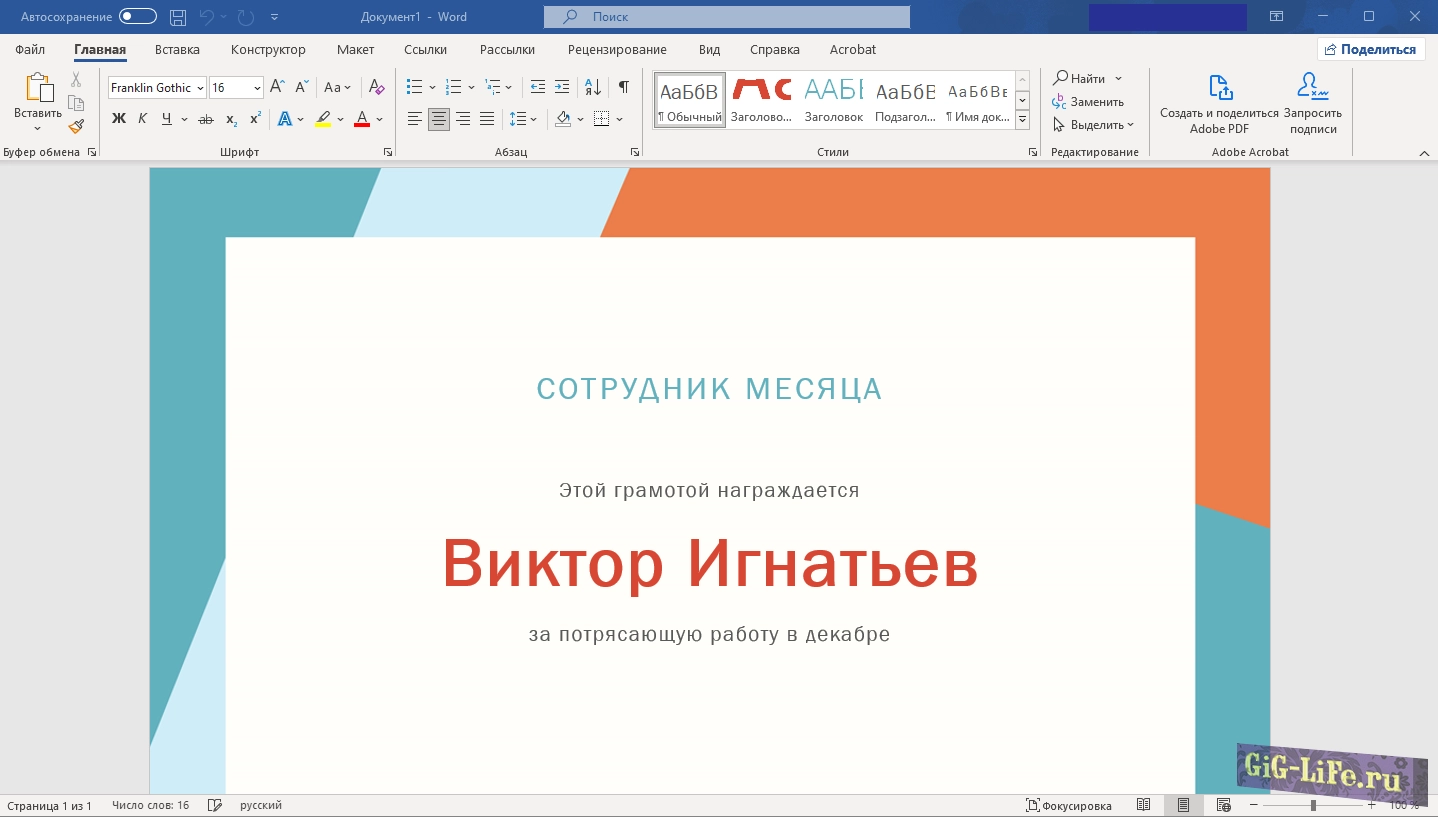Viewport: 1438px width, 817px height.
Task: Sort text with the A-Я sort icon
Action: coord(593,87)
